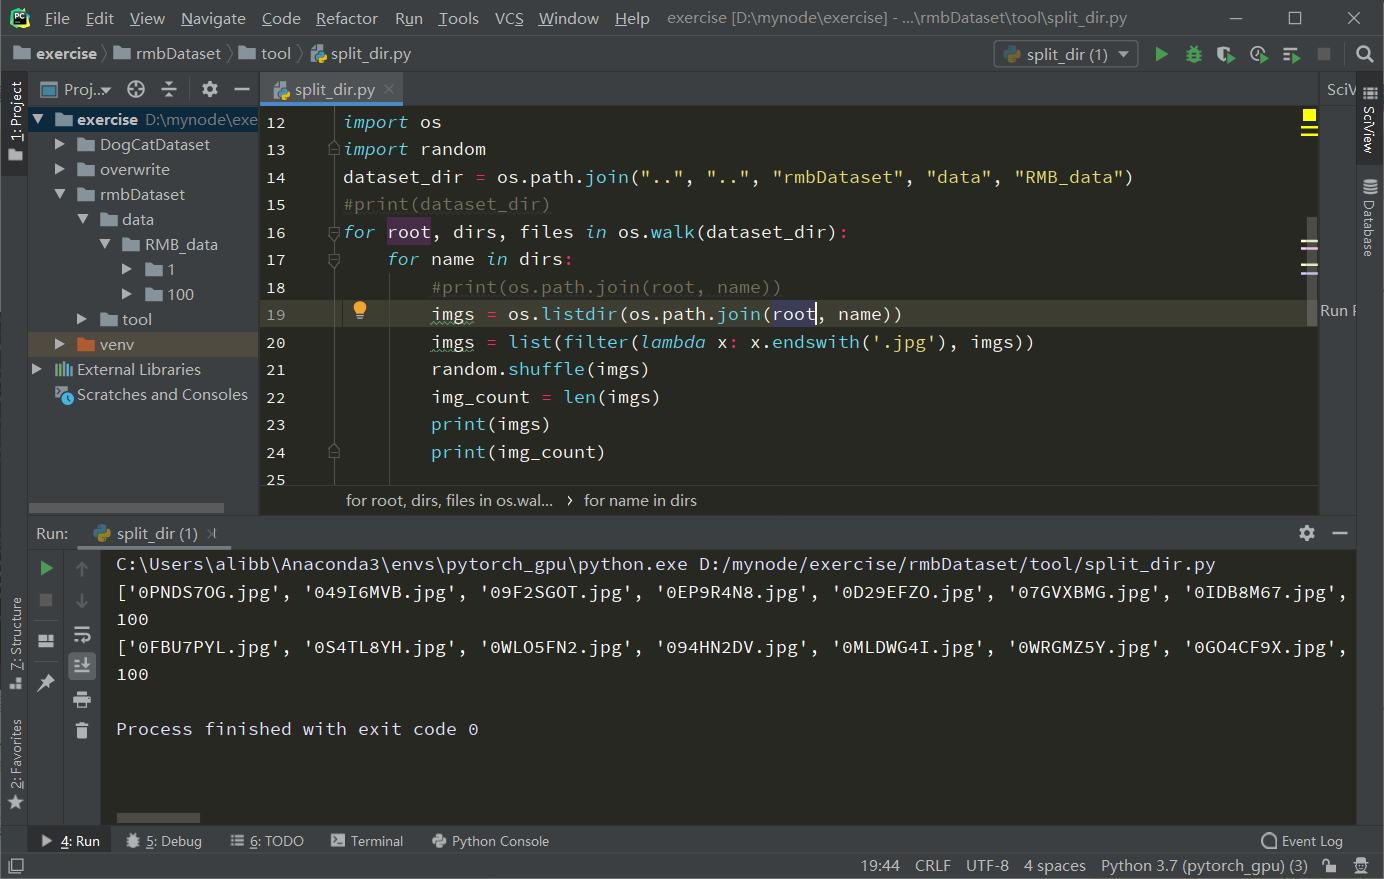This screenshot has height=879, width=1384.
Task: Open the 6: TODO tab
Action: [267, 841]
